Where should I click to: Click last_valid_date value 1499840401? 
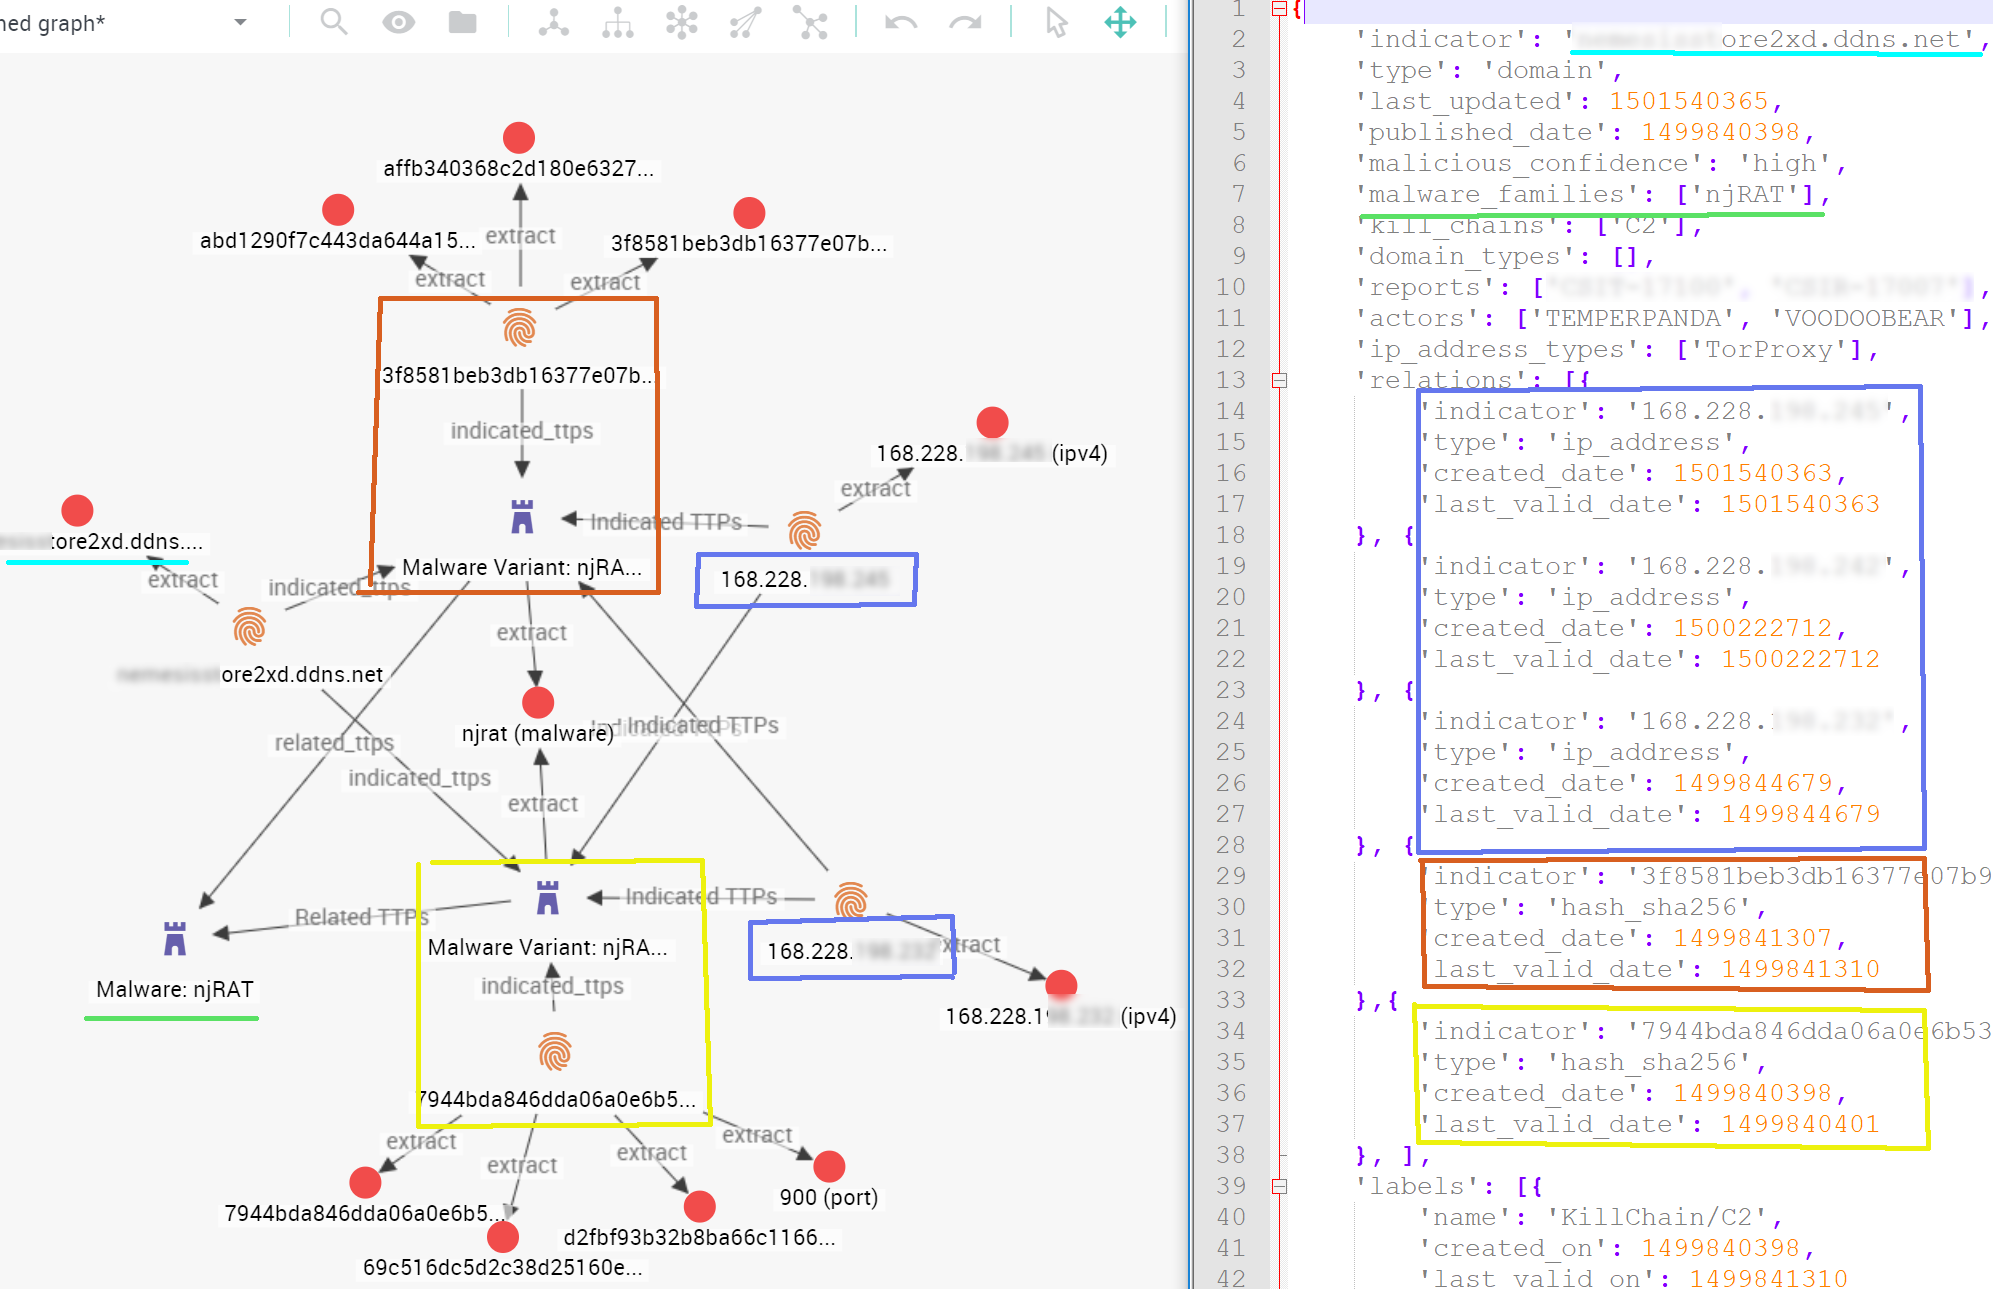[1800, 1124]
